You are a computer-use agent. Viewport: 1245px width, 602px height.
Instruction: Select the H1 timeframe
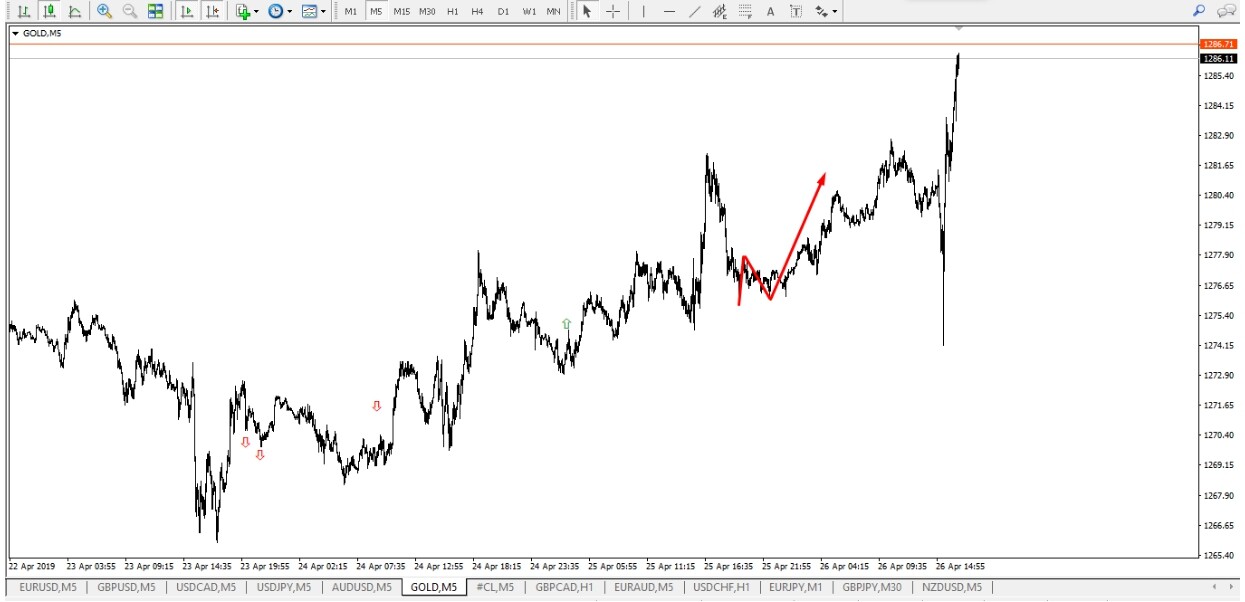[x=453, y=11]
